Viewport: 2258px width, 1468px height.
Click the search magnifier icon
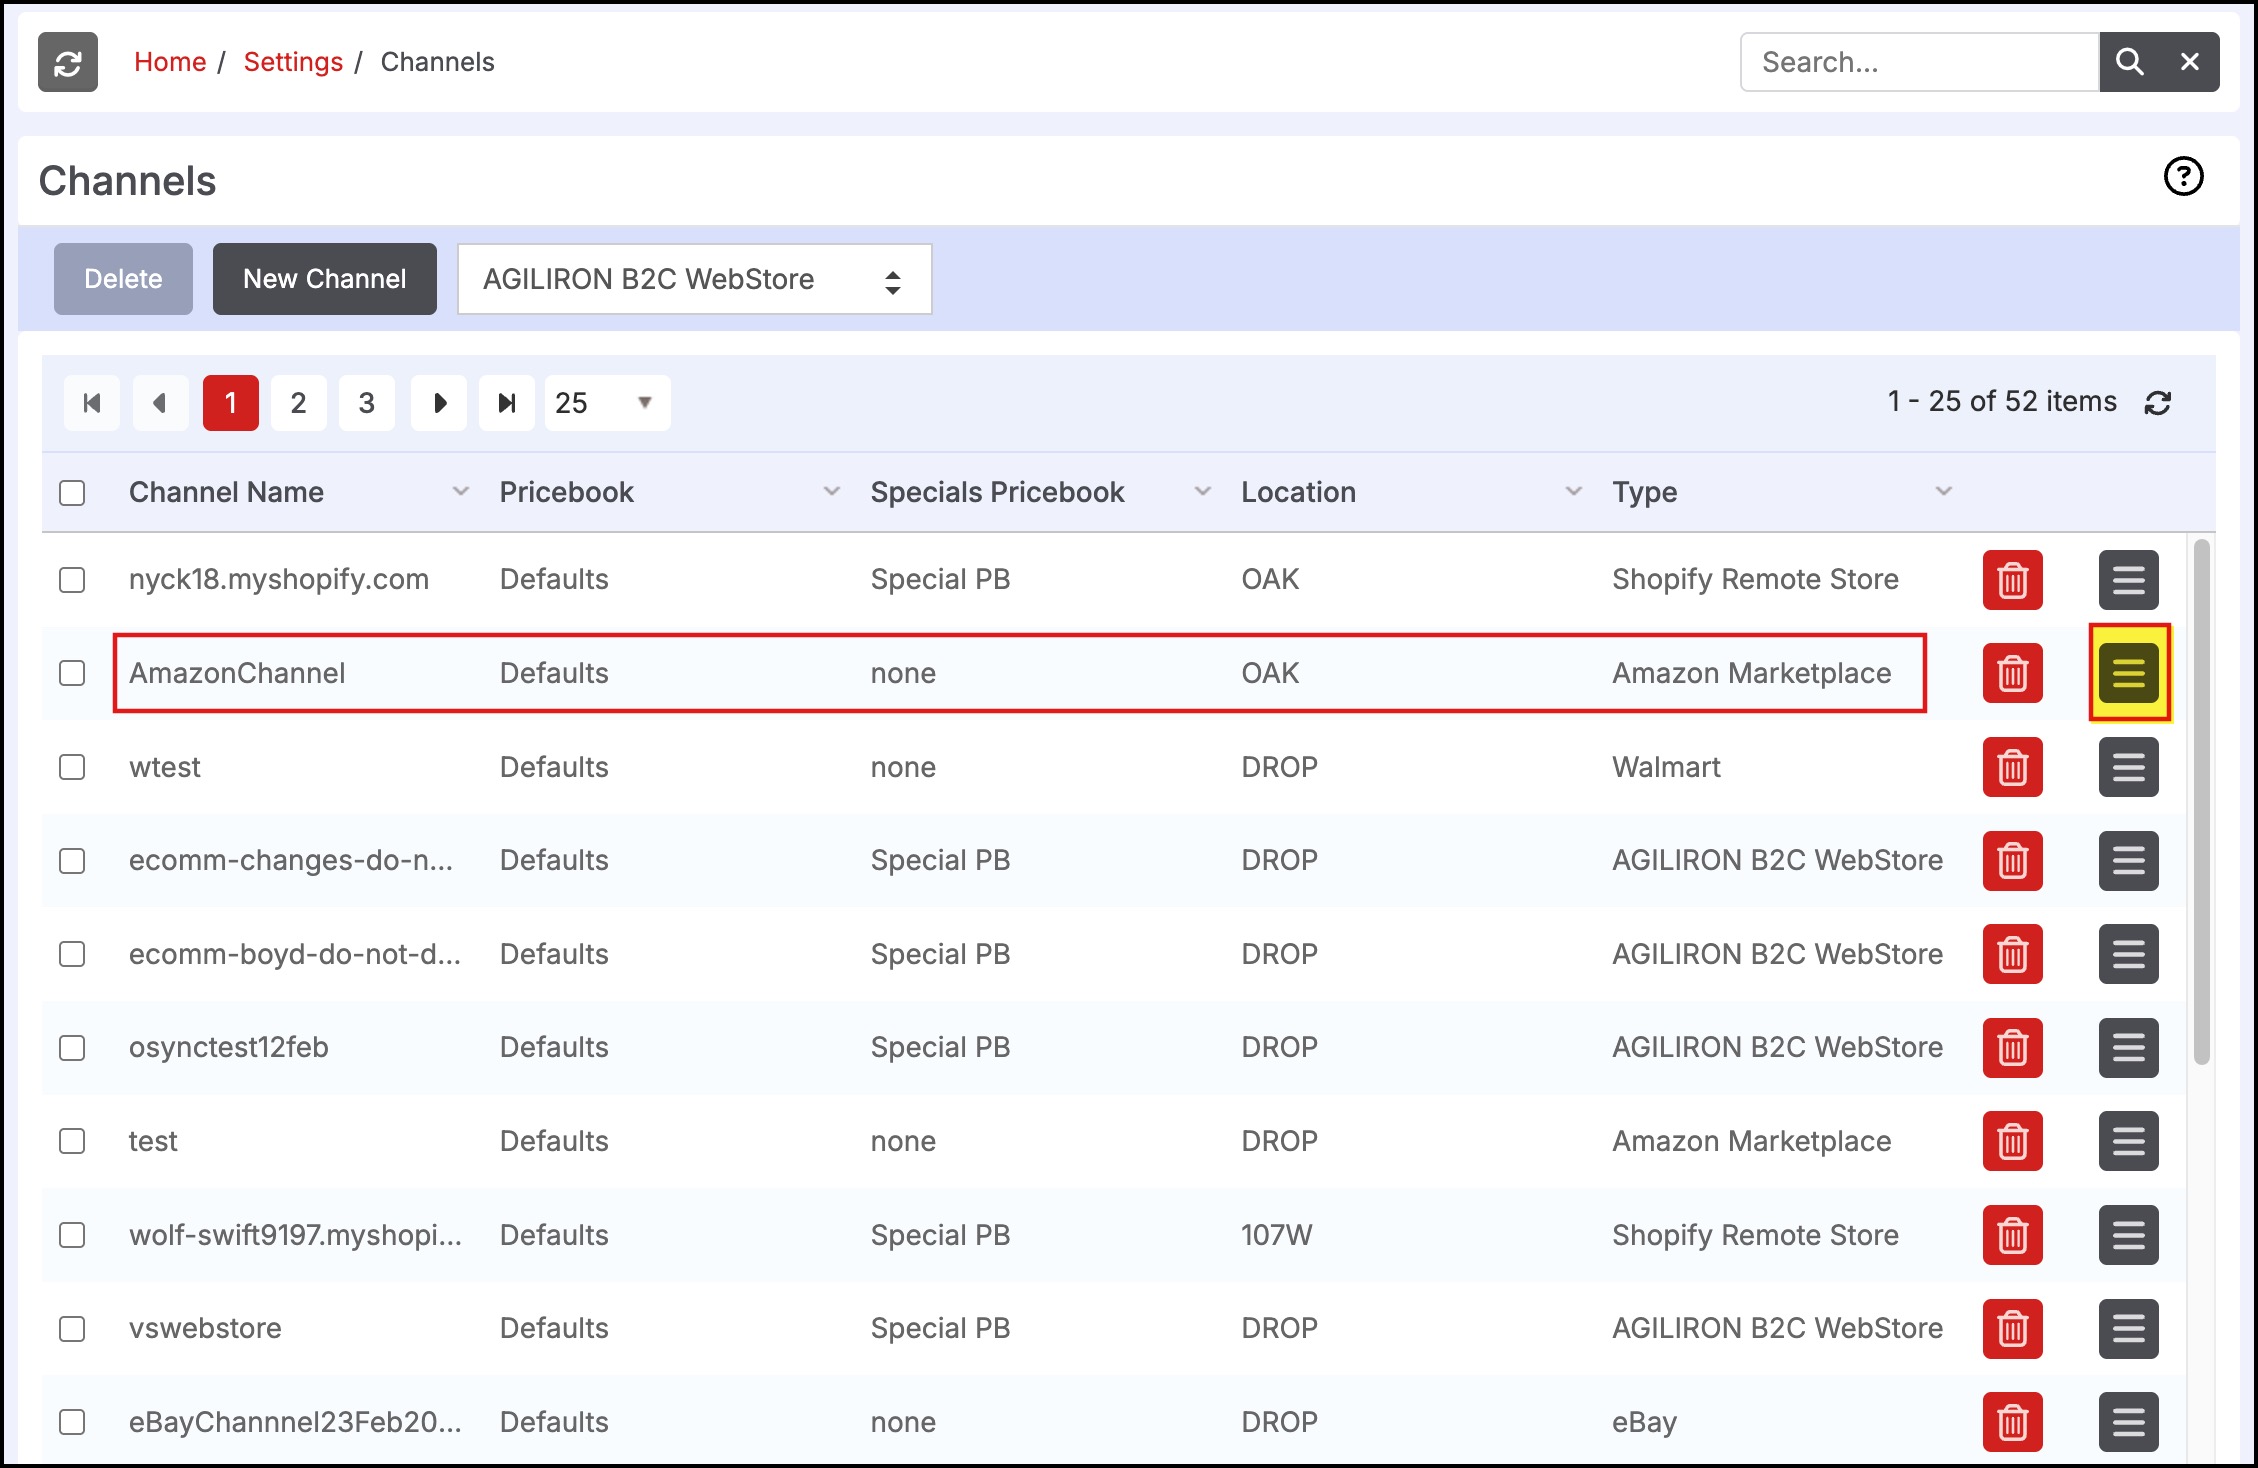tap(2129, 62)
